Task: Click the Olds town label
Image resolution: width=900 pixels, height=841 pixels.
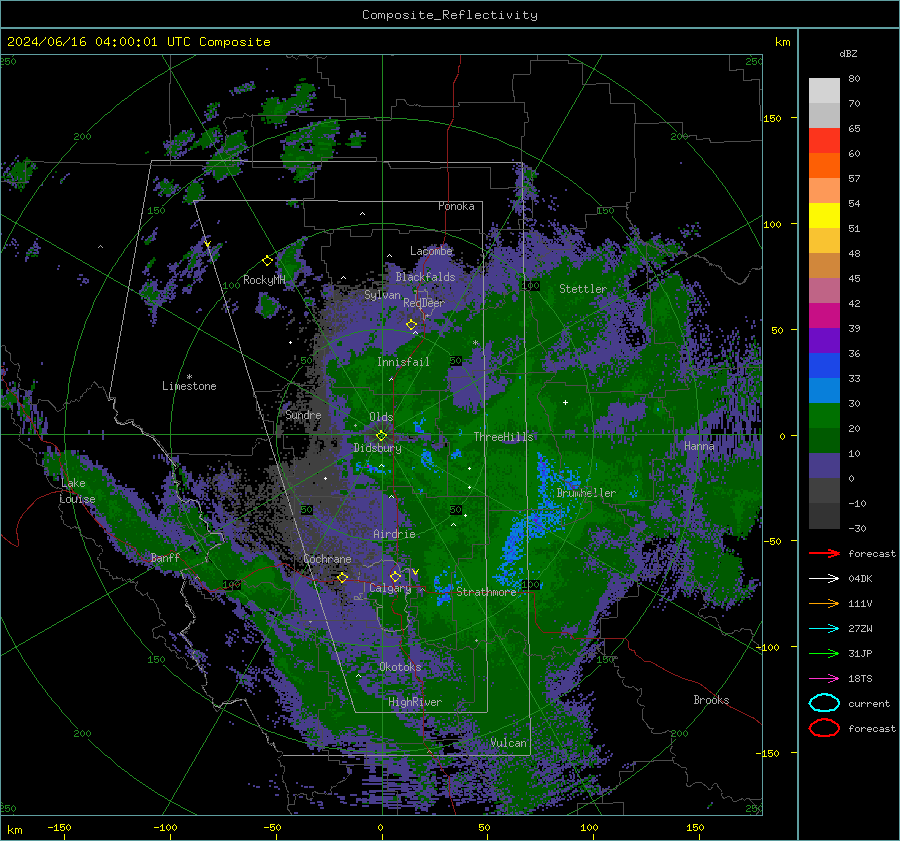Action: (x=381, y=417)
